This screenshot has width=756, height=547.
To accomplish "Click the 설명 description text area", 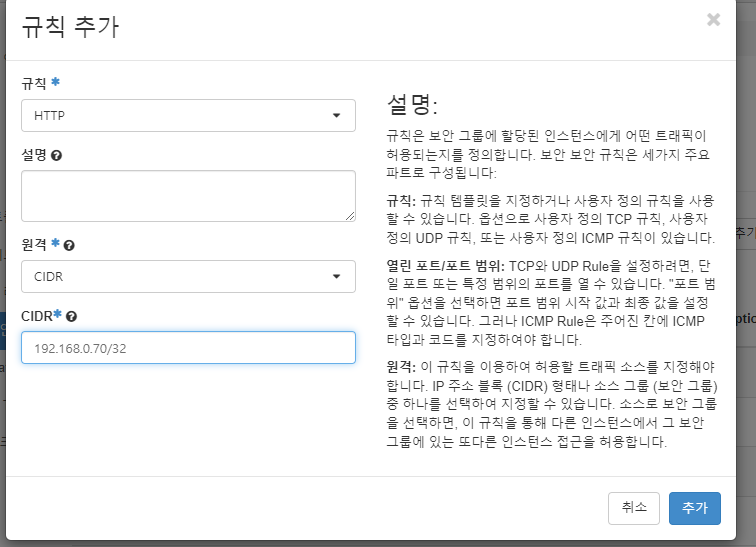I will (x=189, y=196).
